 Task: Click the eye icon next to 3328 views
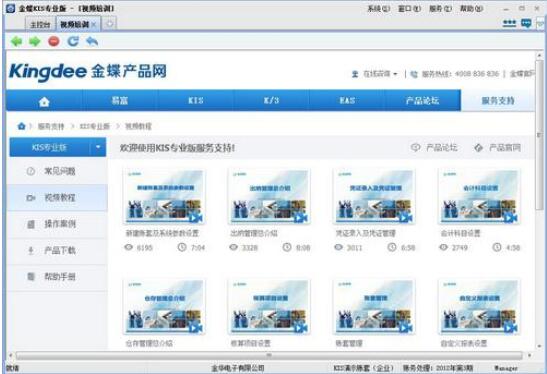[233, 247]
